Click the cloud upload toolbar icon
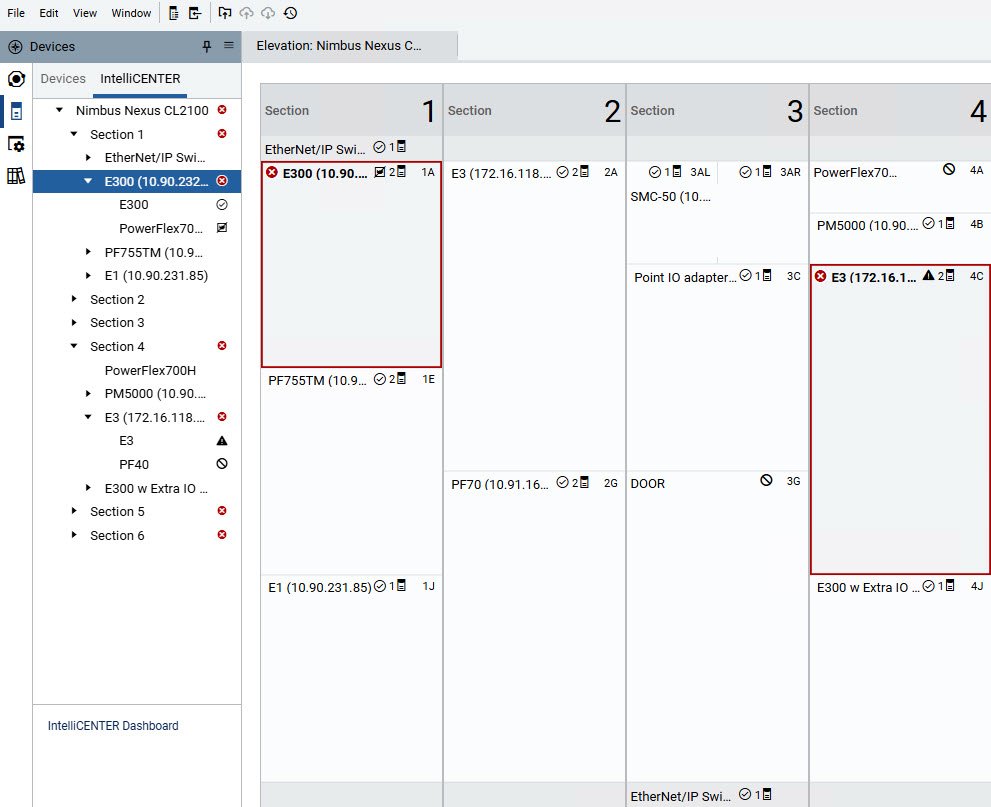This screenshot has width=991, height=807. (246, 13)
